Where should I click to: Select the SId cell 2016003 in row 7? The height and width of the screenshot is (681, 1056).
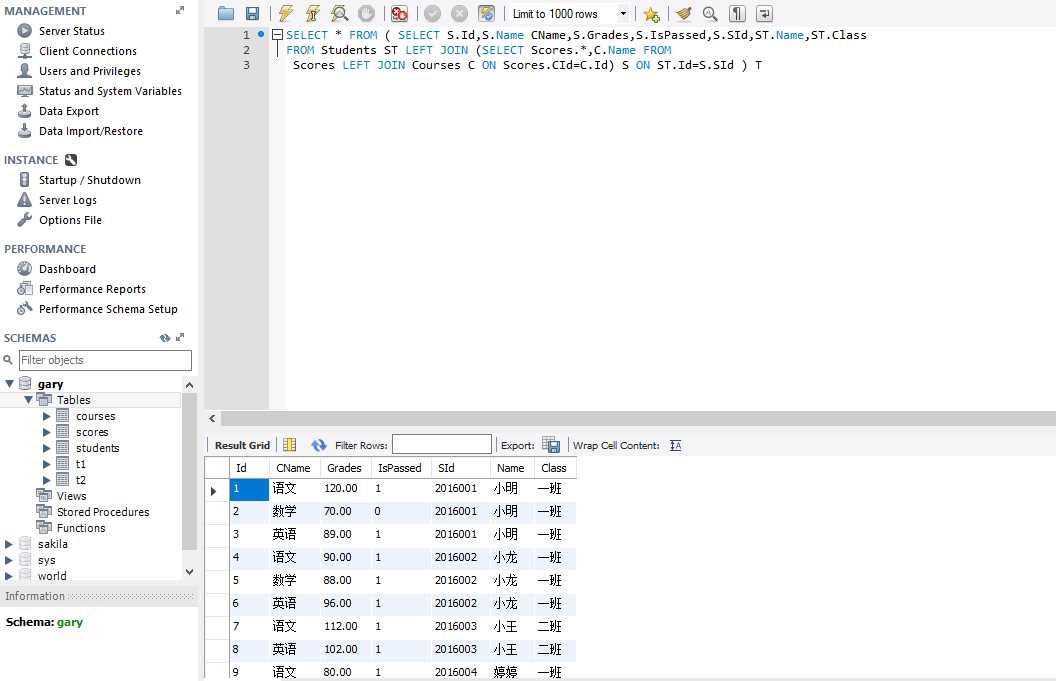click(x=461, y=626)
